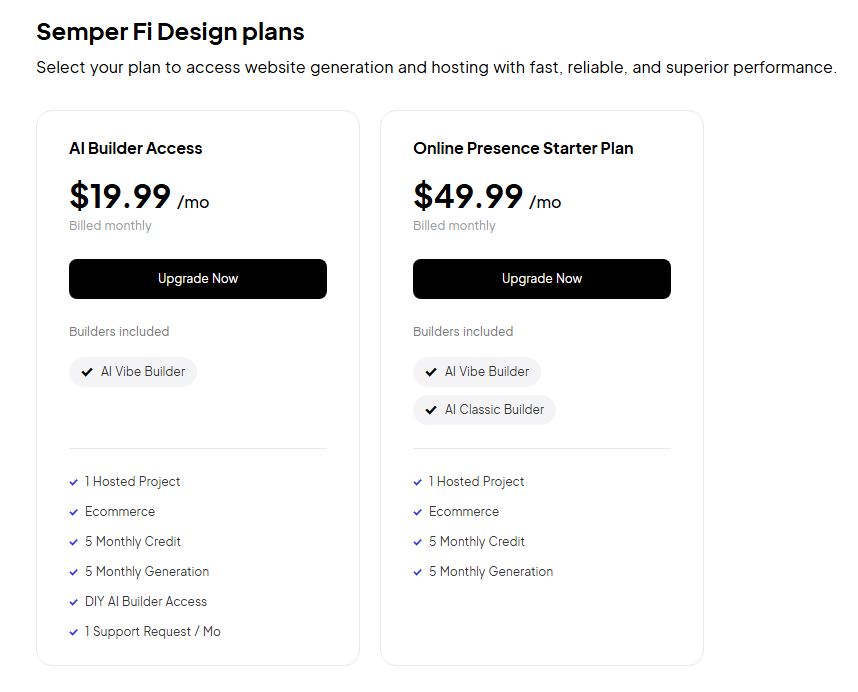Click the Semper Fi Design plans heading
858x692 pixels.
[x=170, y=31]
